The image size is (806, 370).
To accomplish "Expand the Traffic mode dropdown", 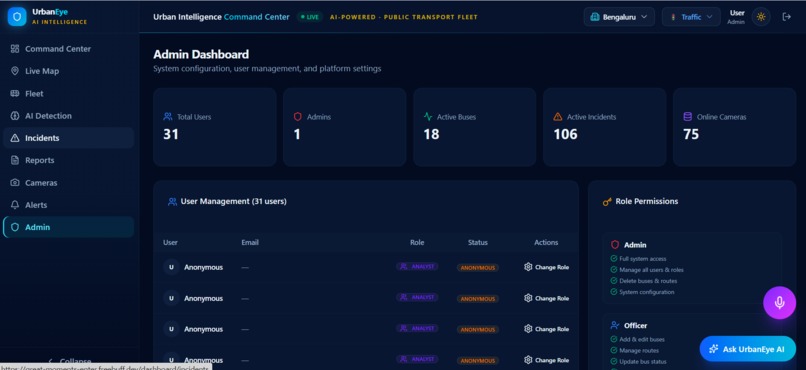I will 691,17.
